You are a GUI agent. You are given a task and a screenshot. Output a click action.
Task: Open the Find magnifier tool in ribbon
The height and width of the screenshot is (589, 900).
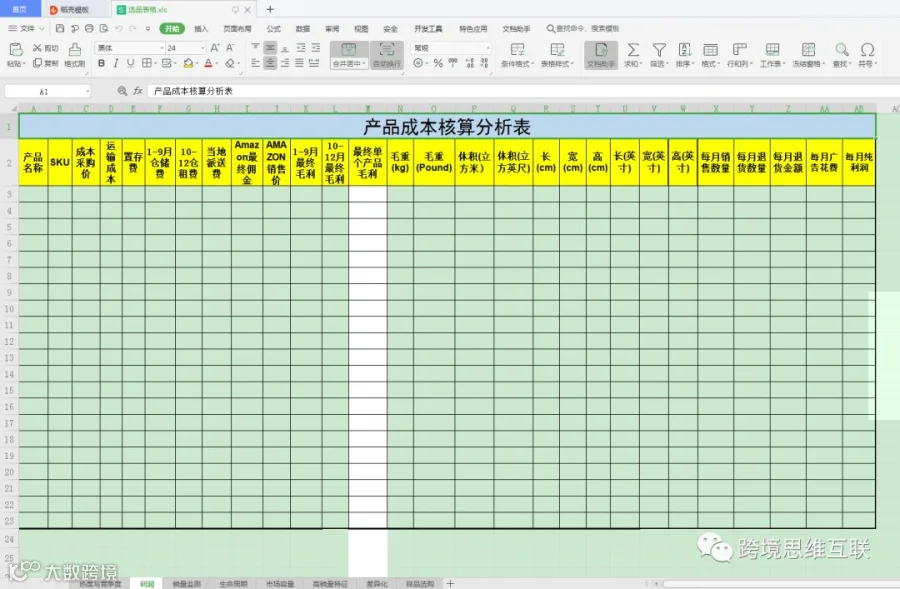(x=841, y=50)
